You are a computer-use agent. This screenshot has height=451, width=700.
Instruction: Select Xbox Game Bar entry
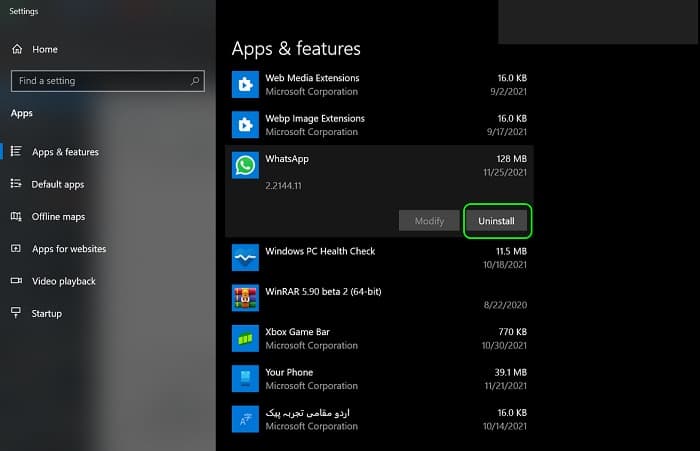pyautogui.click(x=379, y=338)
